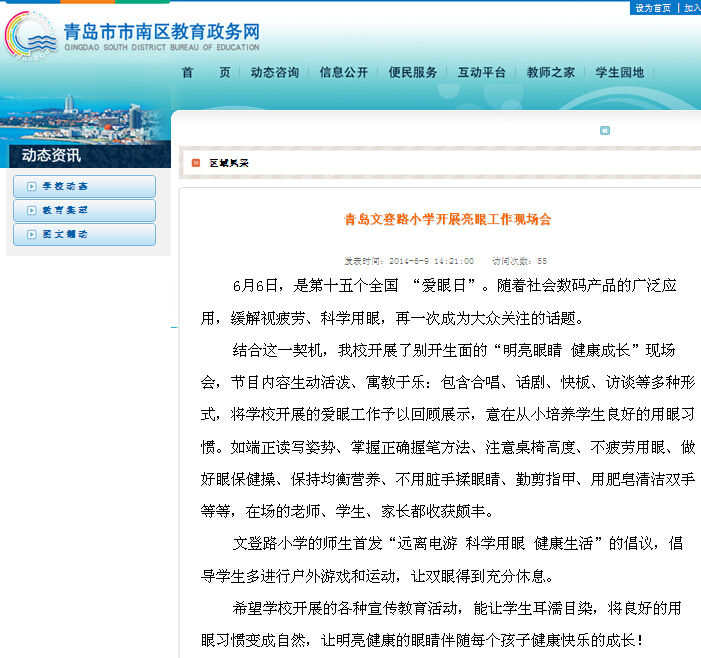
Task: Click the 设为首页 link at top right
Action: pos(653,8)
